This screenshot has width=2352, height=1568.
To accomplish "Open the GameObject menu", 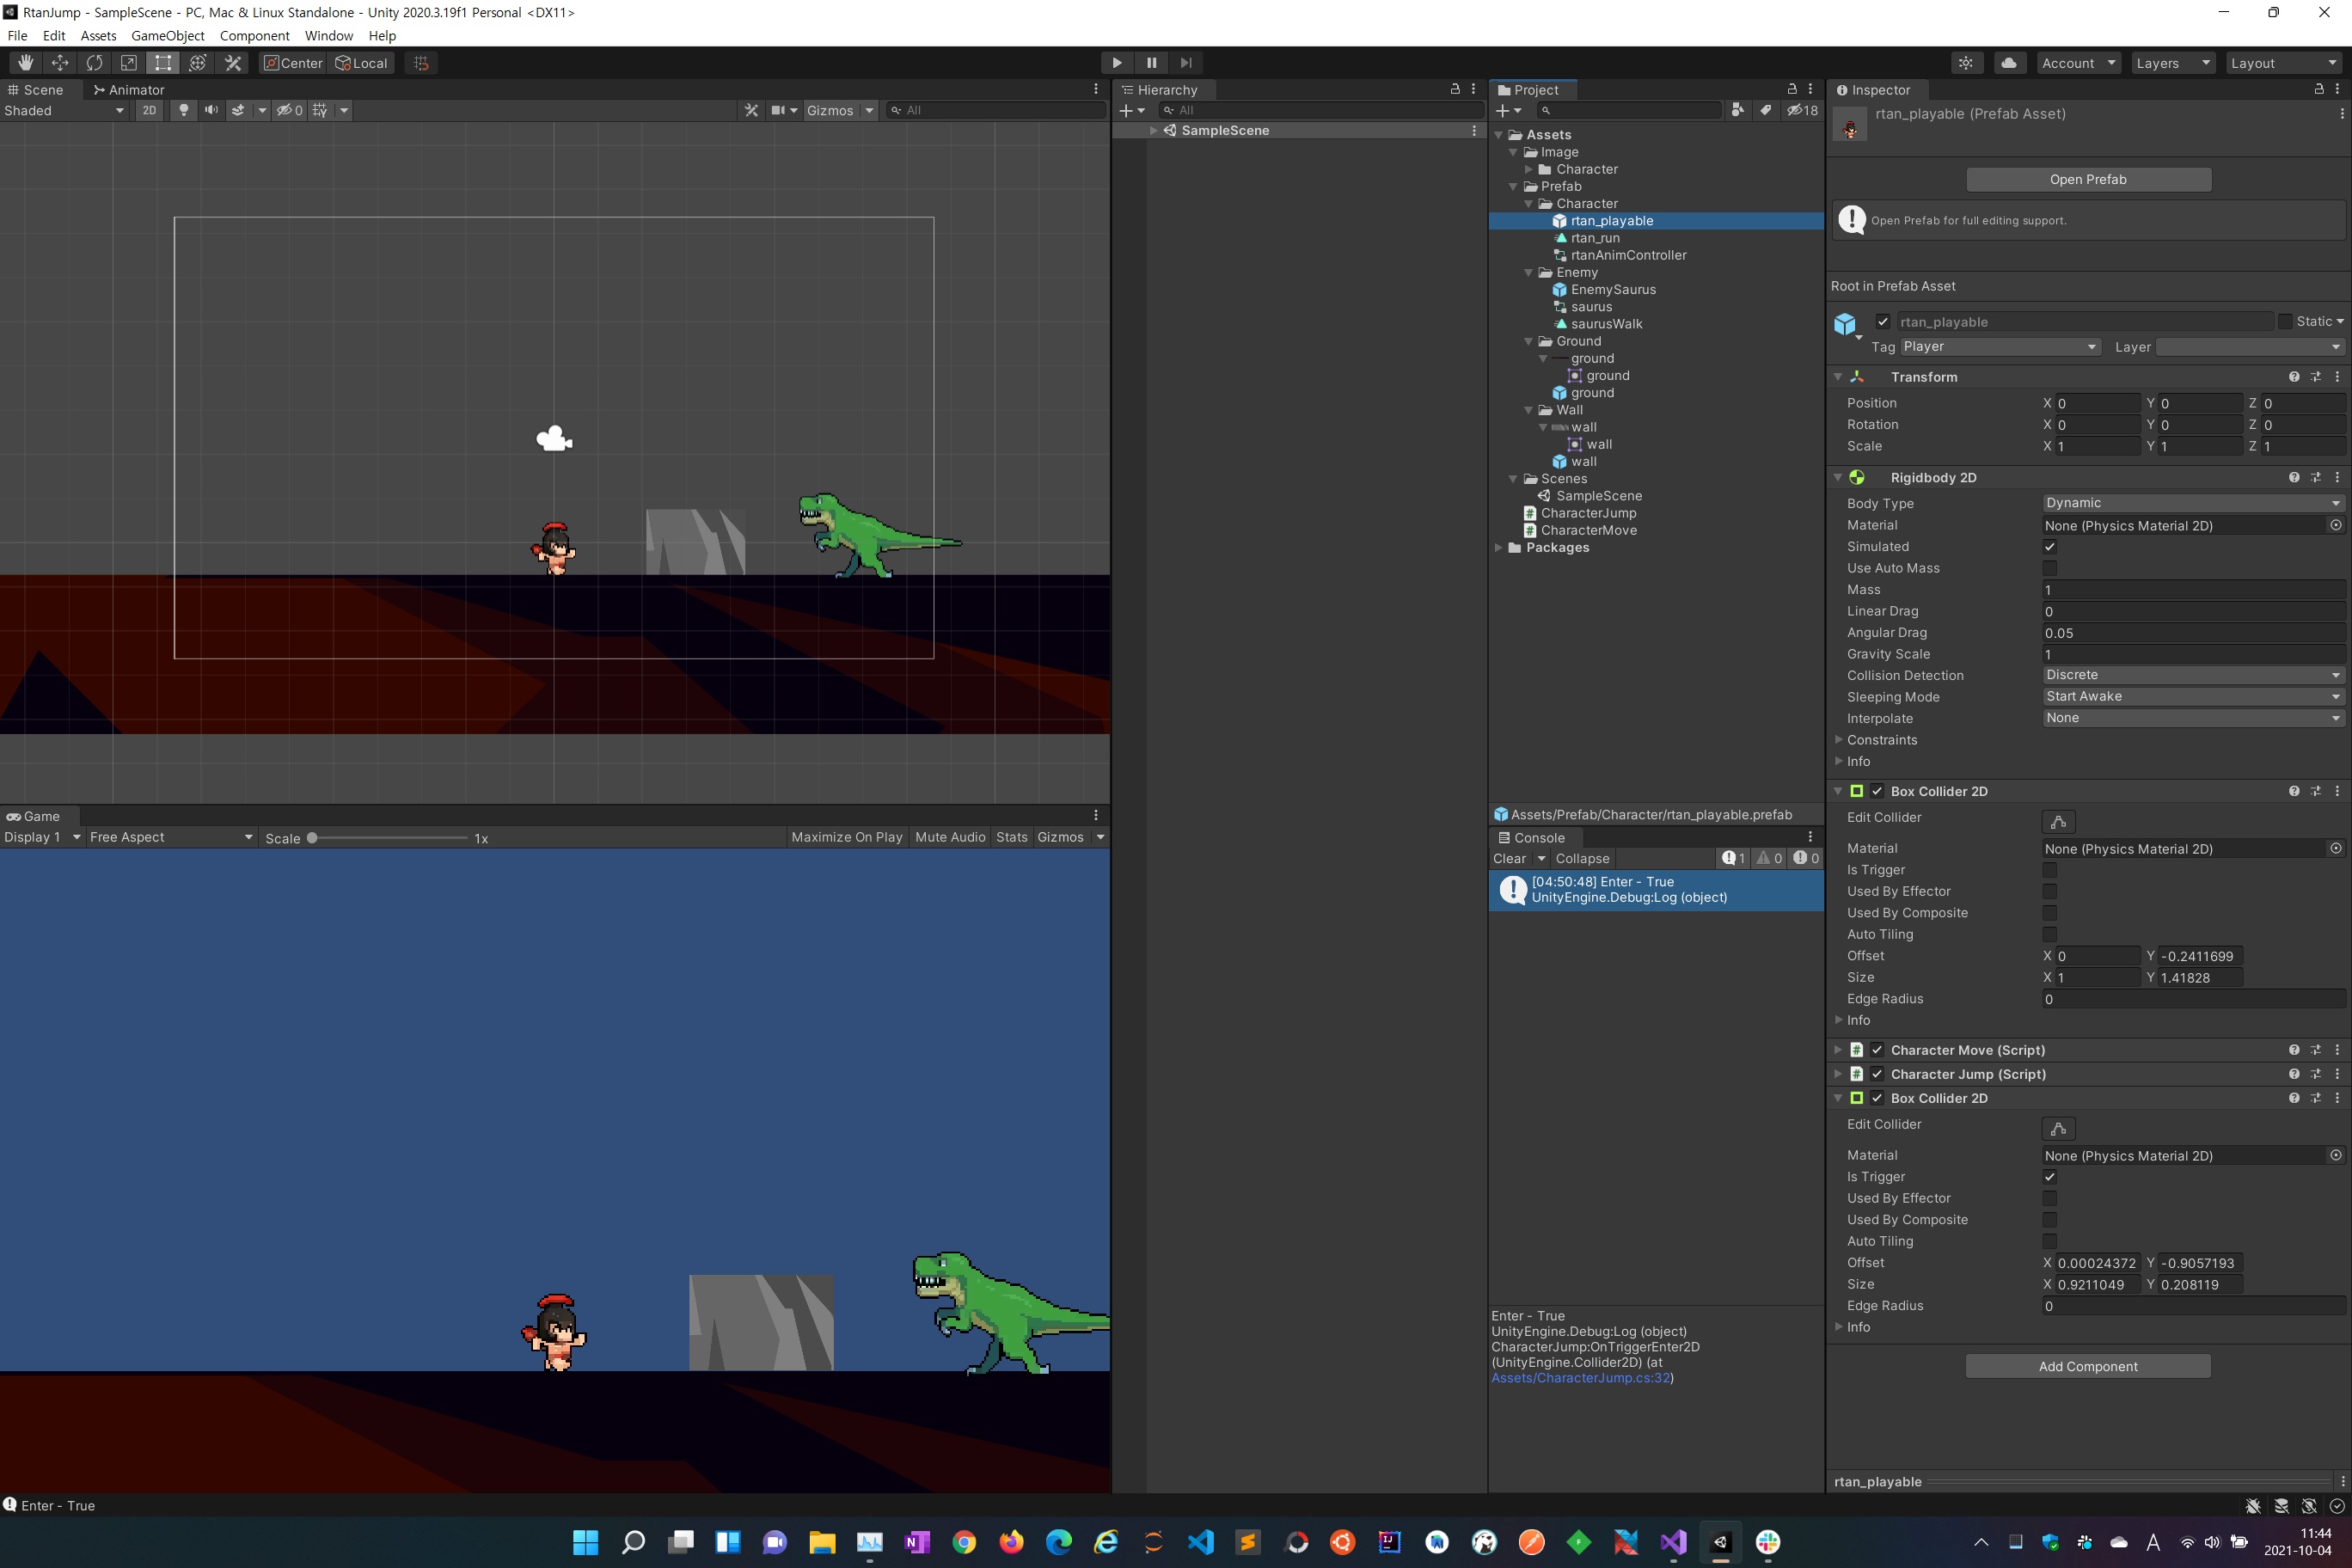I will (x=167, y=36).
